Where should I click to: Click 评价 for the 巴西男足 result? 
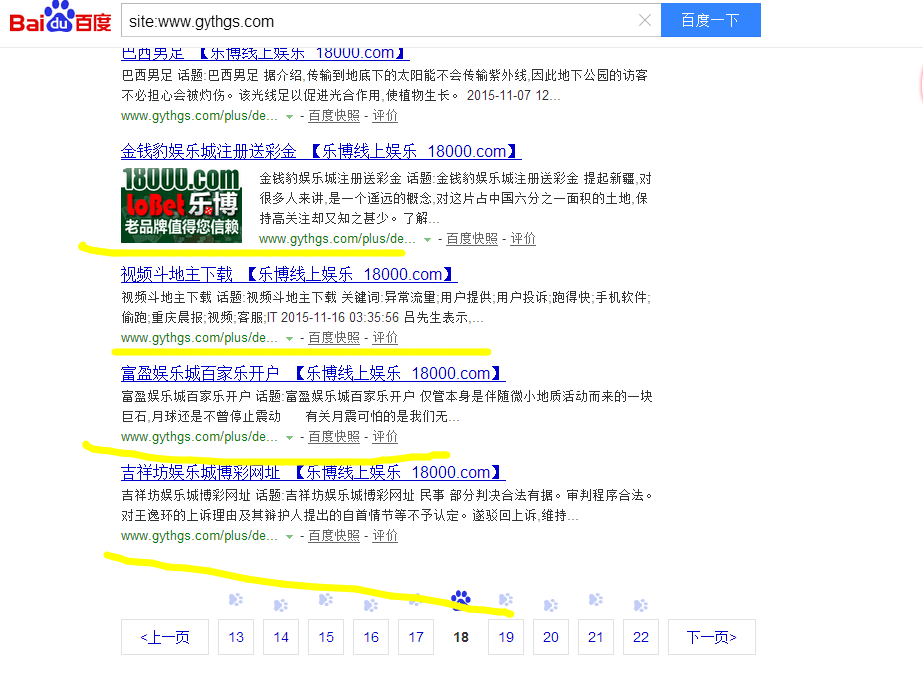tap(385, 116)
